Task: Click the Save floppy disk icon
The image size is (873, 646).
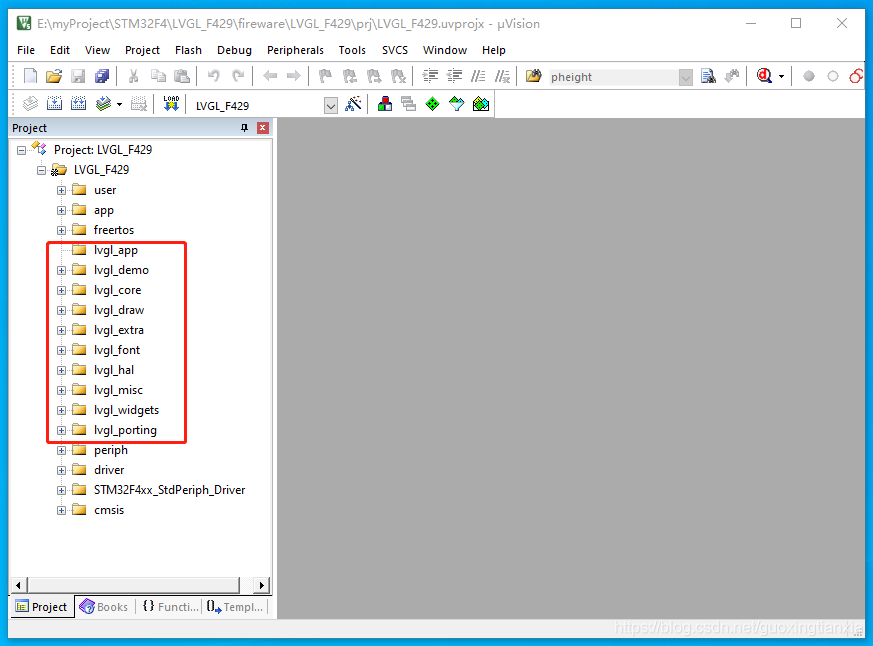Action: tap(79, 76)
